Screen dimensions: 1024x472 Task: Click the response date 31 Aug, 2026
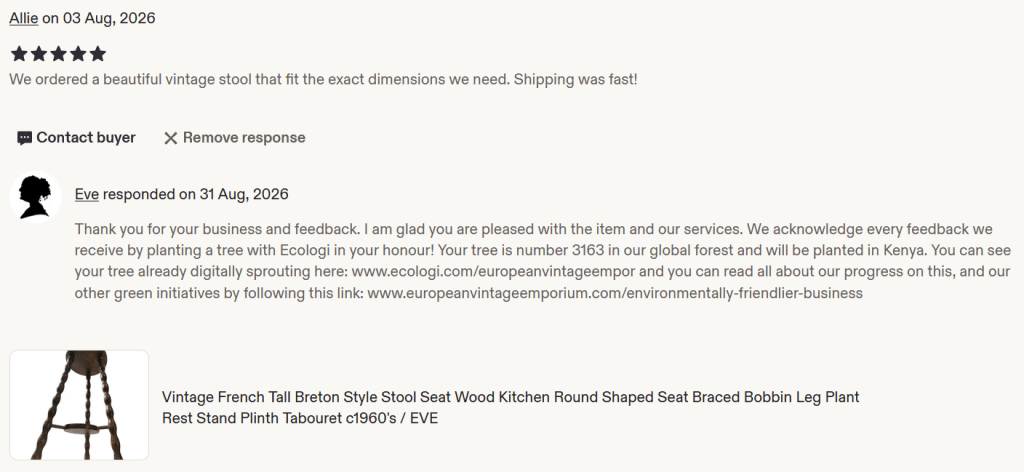[244, 195]
